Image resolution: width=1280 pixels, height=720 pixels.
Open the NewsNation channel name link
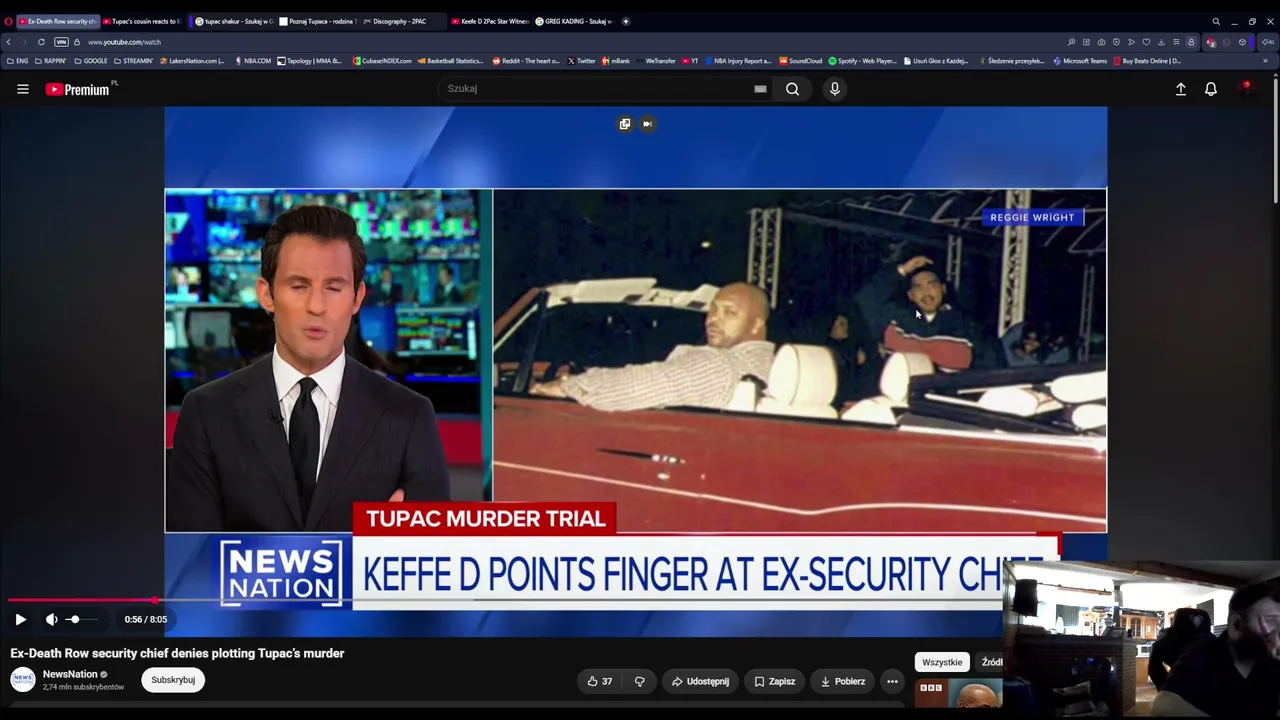[70, 674]
